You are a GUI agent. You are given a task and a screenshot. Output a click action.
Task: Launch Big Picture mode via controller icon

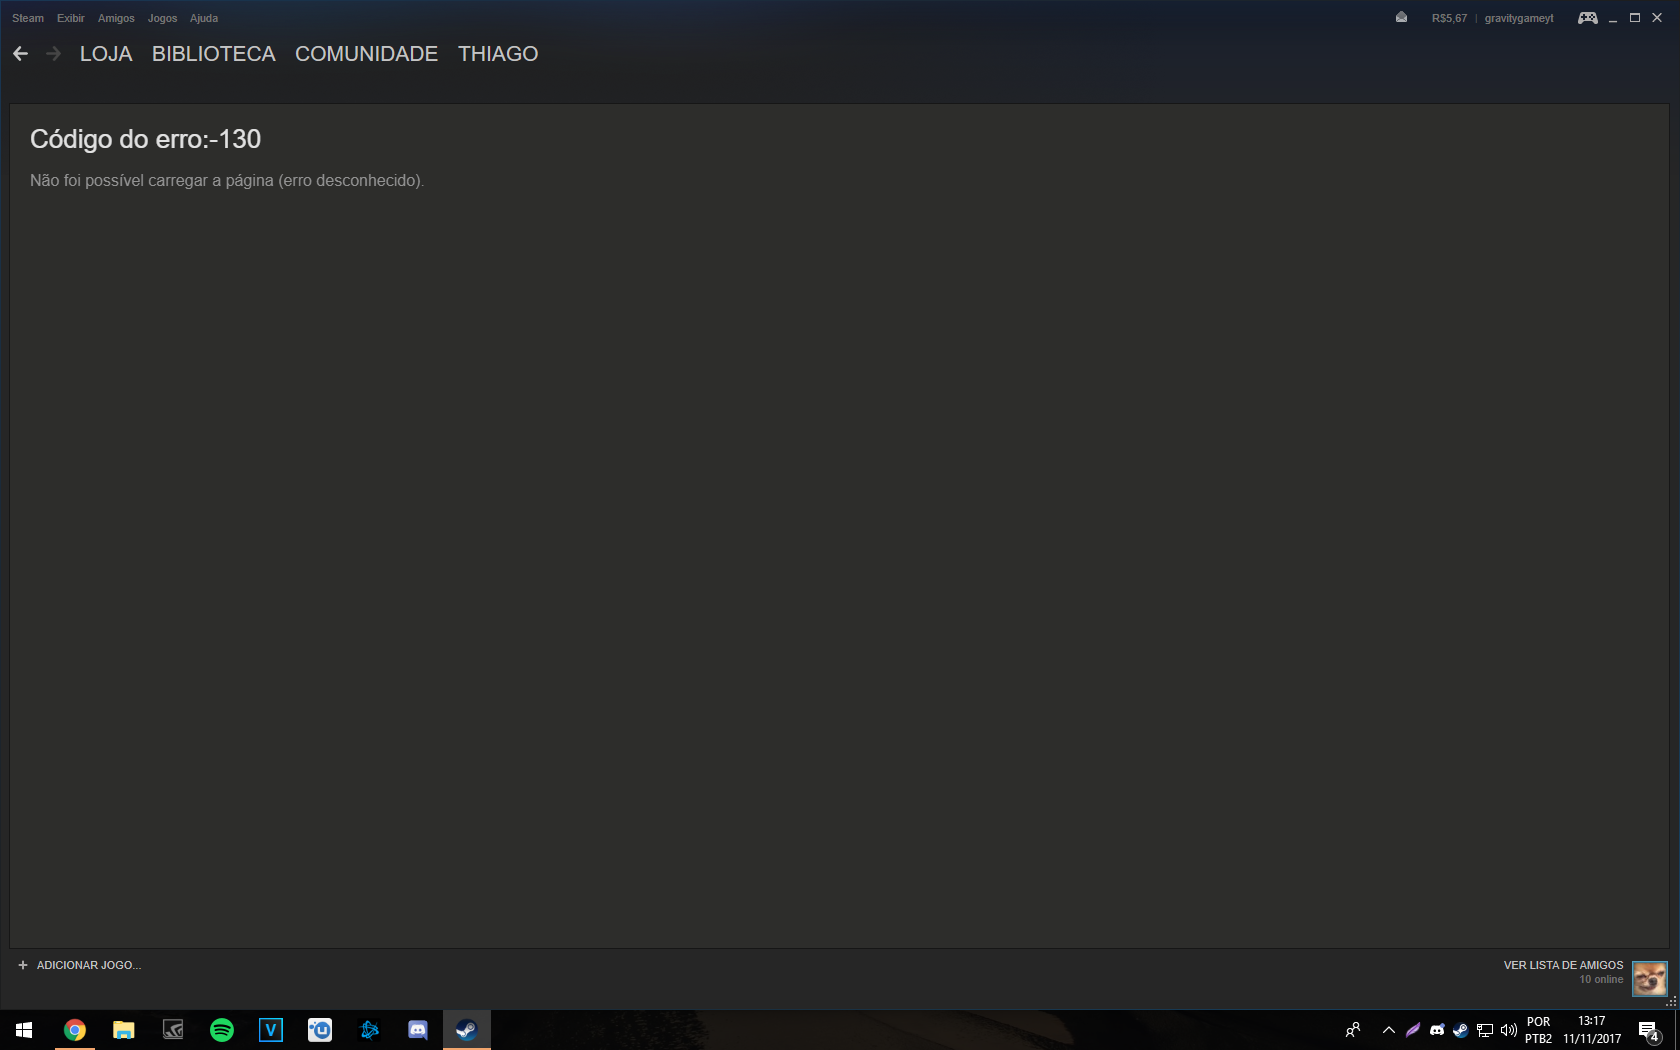pyautogui.click(x=1587, y=18)
